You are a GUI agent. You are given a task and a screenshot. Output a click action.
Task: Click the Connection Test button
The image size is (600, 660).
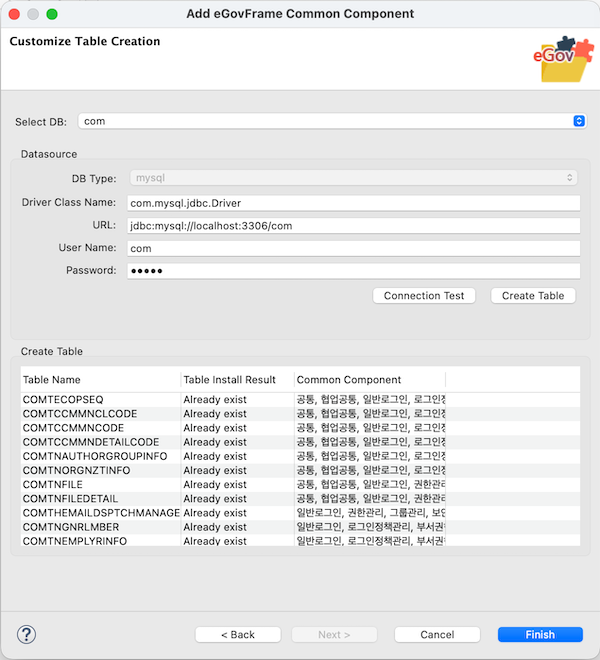click(x=425, y=295)
